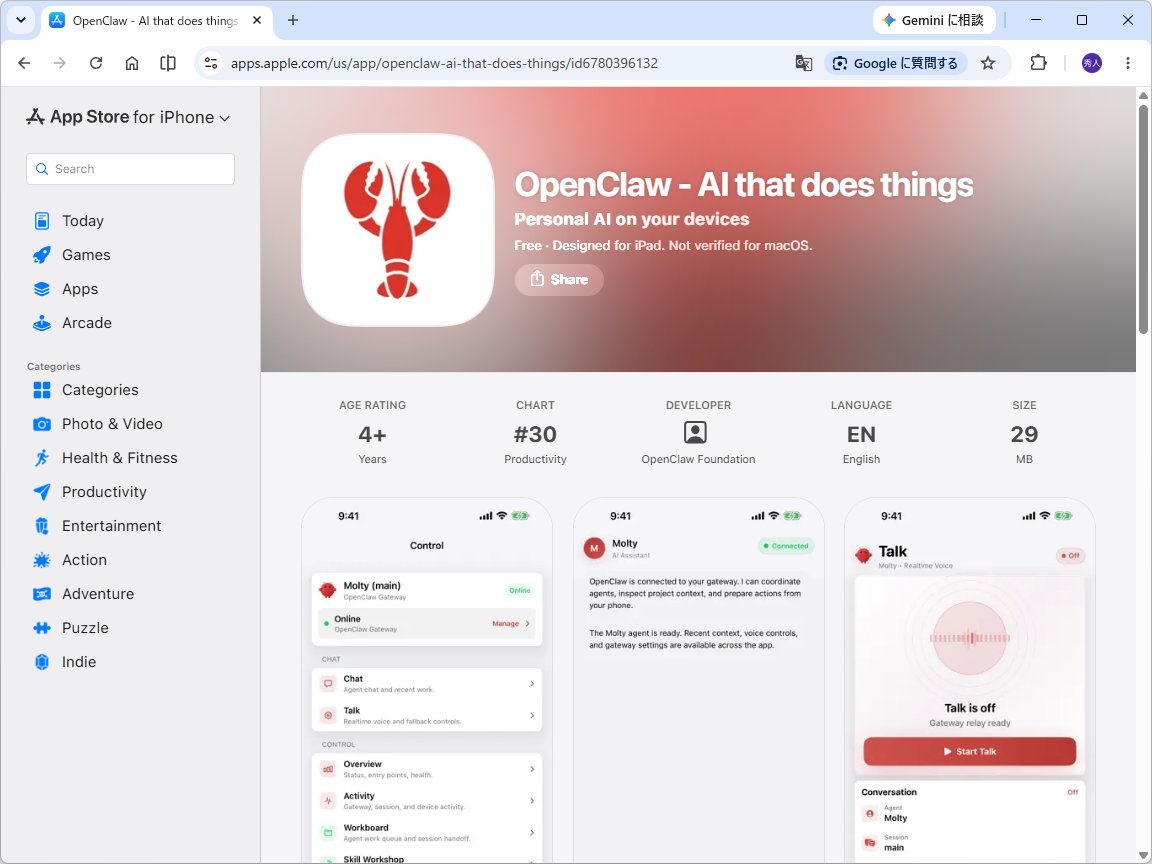Click the page vertical scrollbar
Image resolution: width=1152 pixels, height=864 pixels.
pyautogui.click(x=1143, y=219)
